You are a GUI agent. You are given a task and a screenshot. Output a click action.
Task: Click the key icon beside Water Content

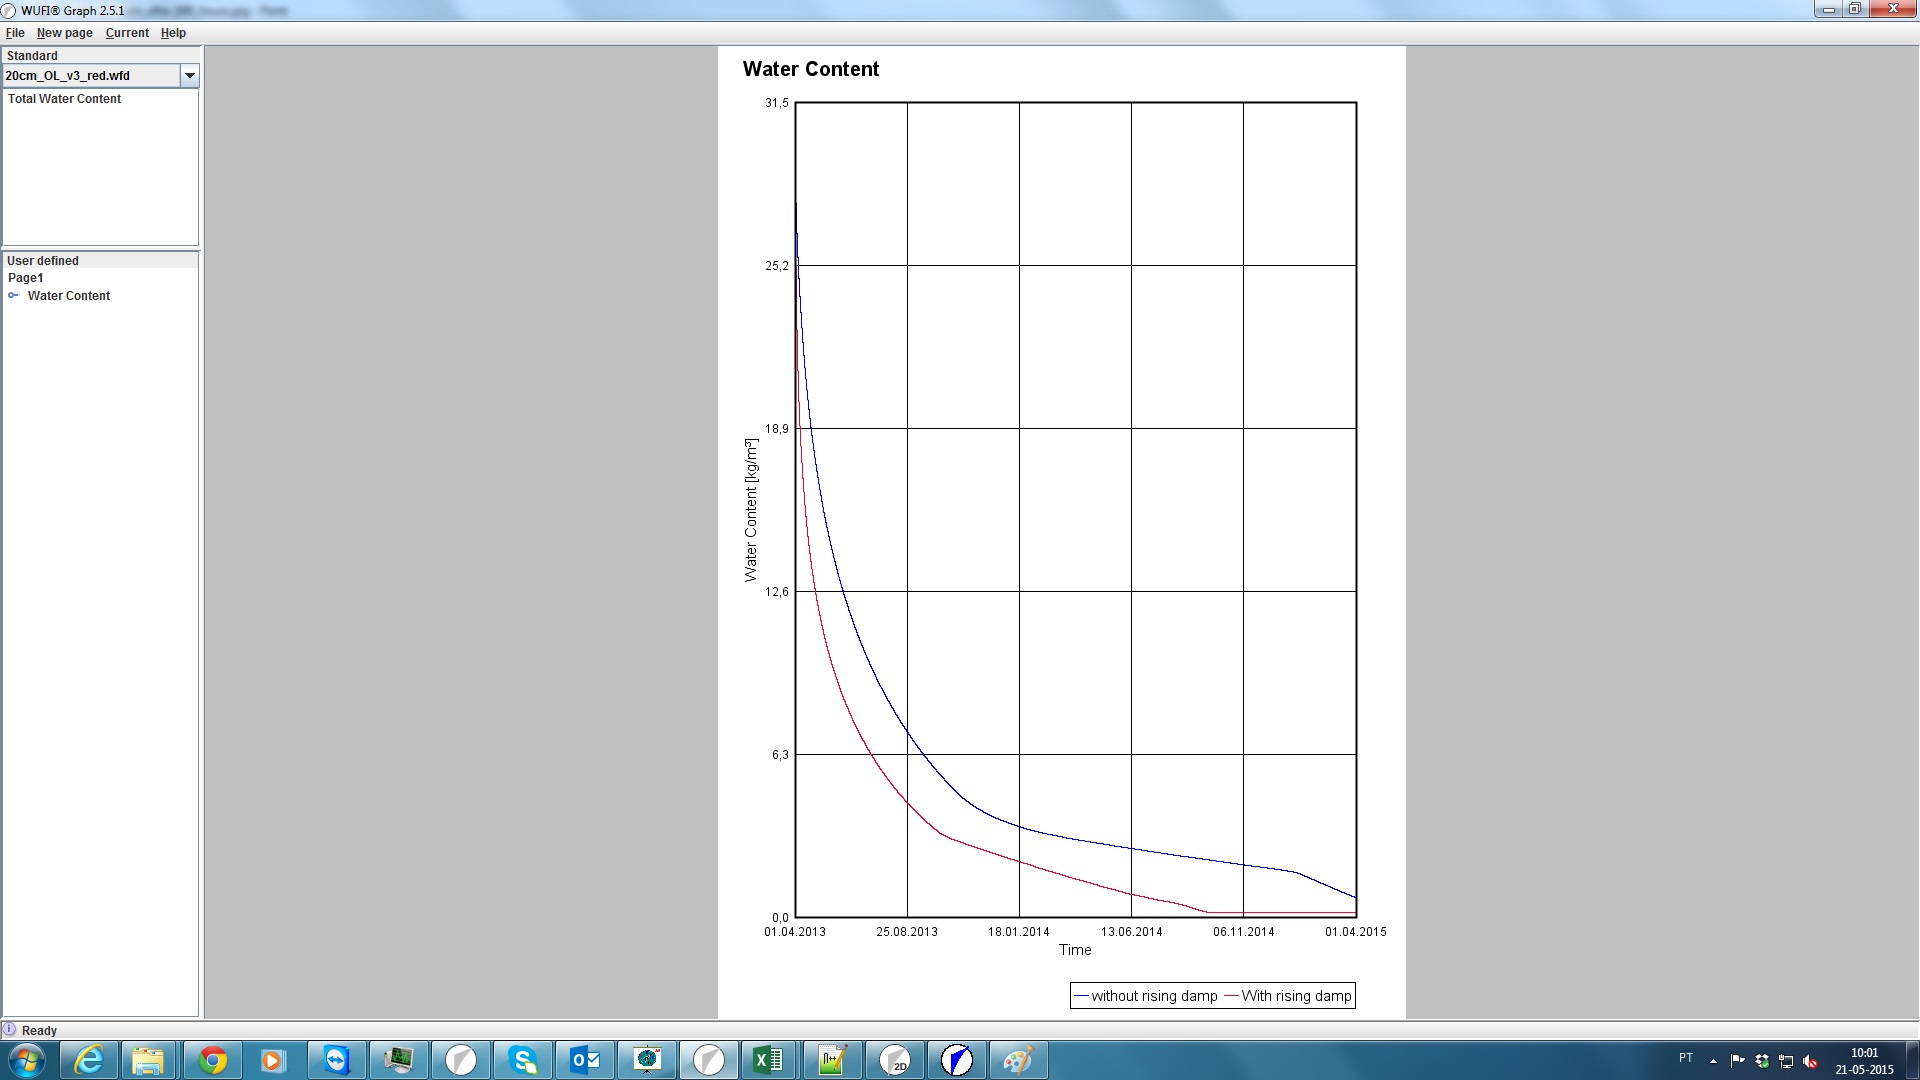pos(15,296)
